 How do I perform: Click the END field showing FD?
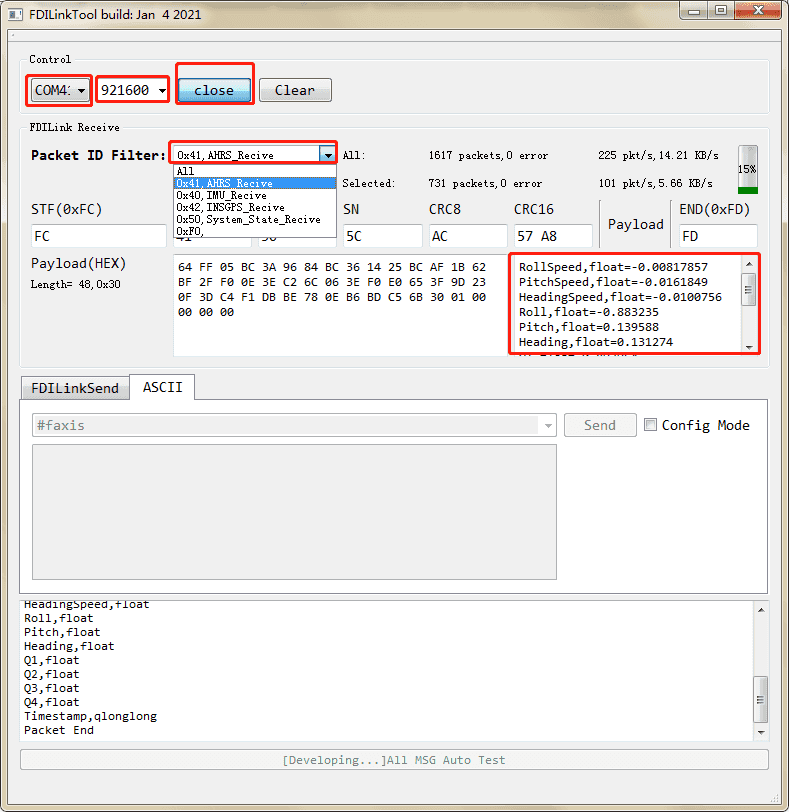[x=718, y=236]
